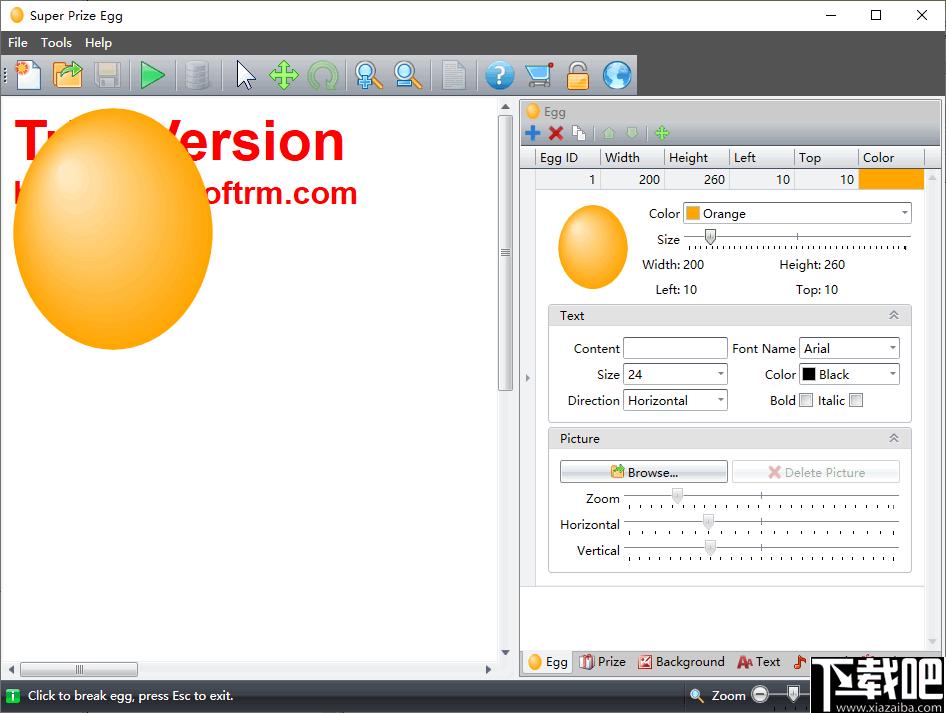Open the Font Name dropdown showing Arial
Image resolution: width=946 pixels, height=713 pixels.
tap(849, 348)
